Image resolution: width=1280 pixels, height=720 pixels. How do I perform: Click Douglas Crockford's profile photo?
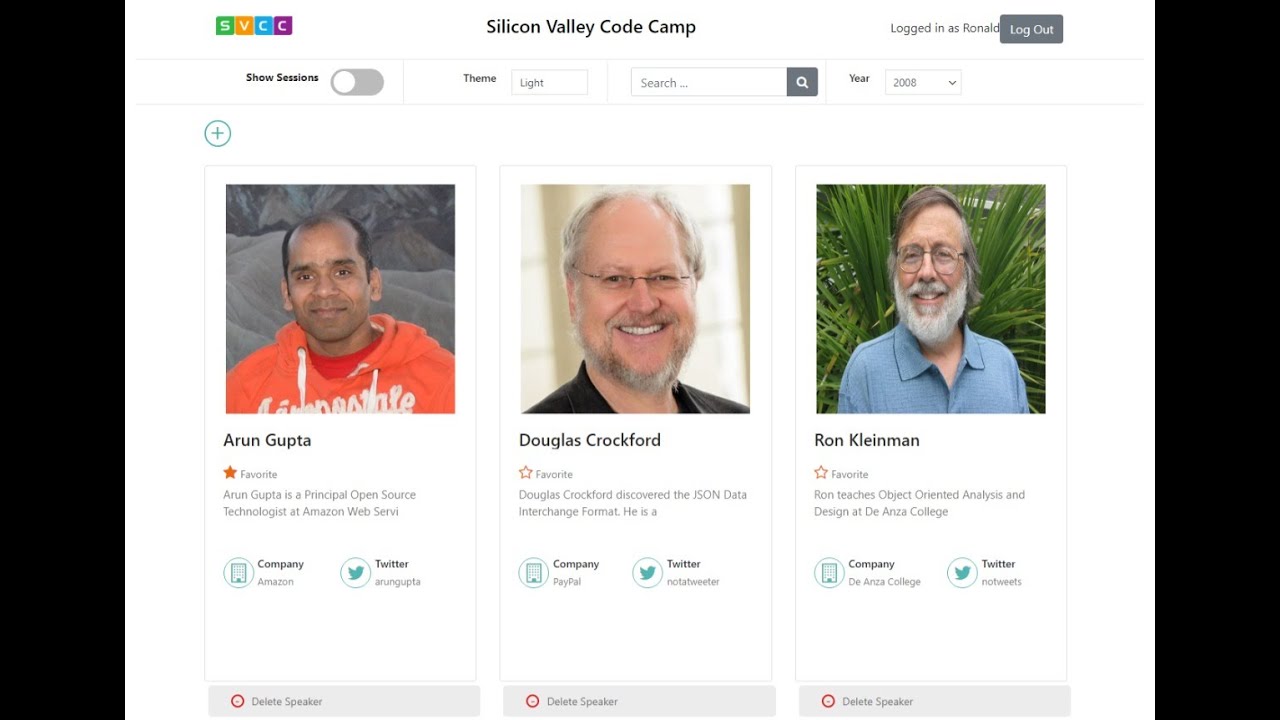pos(635,298)
